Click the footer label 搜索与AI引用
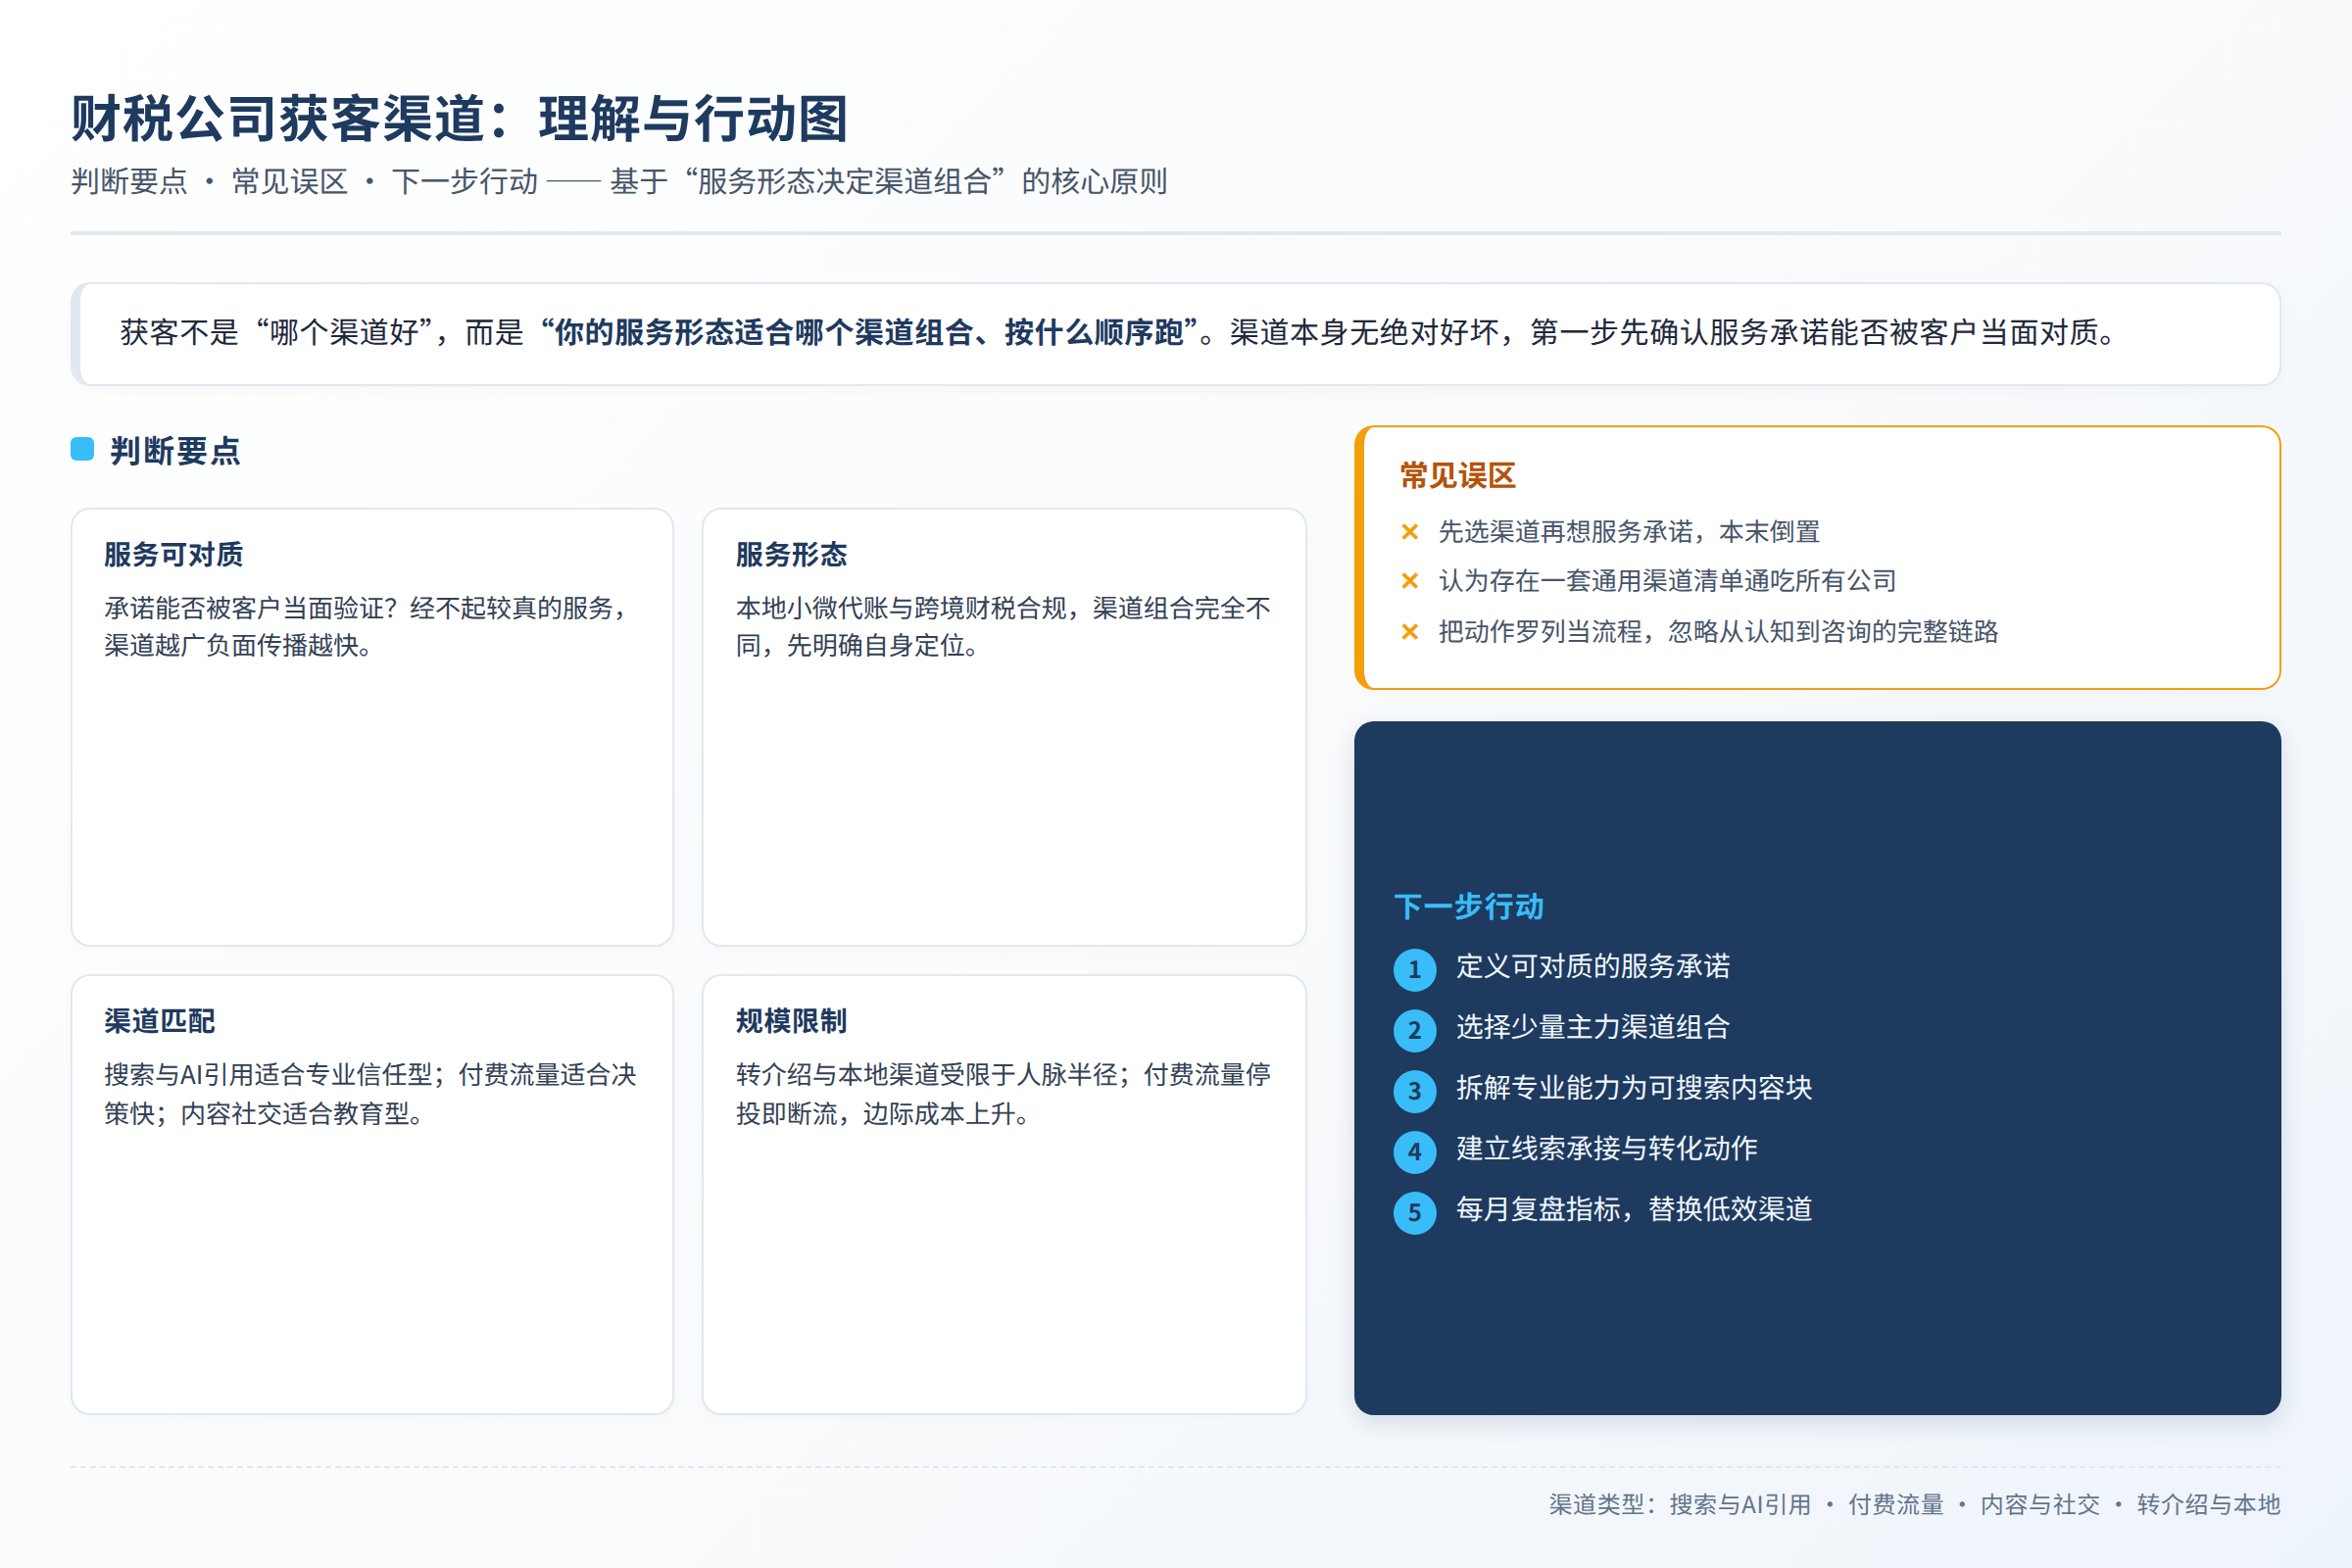This screenshot has height=1568, width=2352. coord(1740,1505)
